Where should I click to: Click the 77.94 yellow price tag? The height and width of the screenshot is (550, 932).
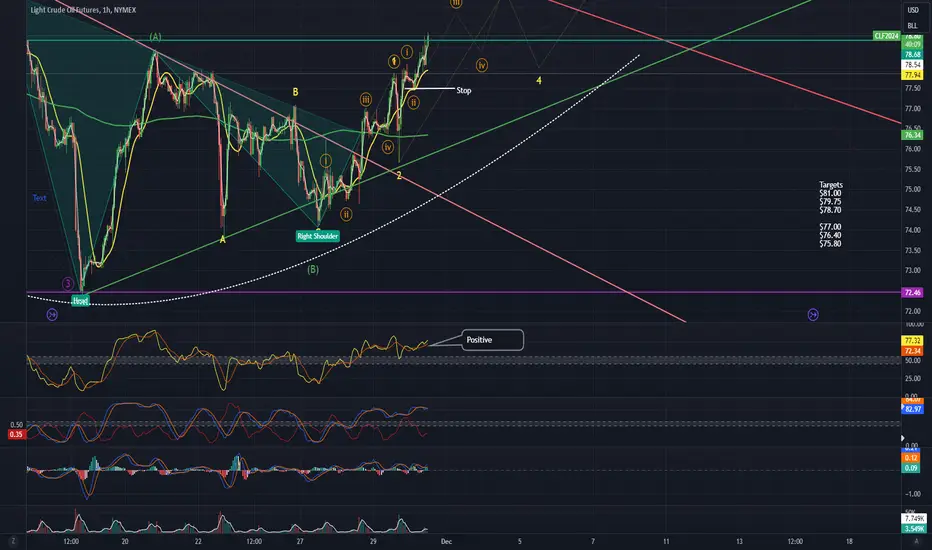(x=912, y=75)
